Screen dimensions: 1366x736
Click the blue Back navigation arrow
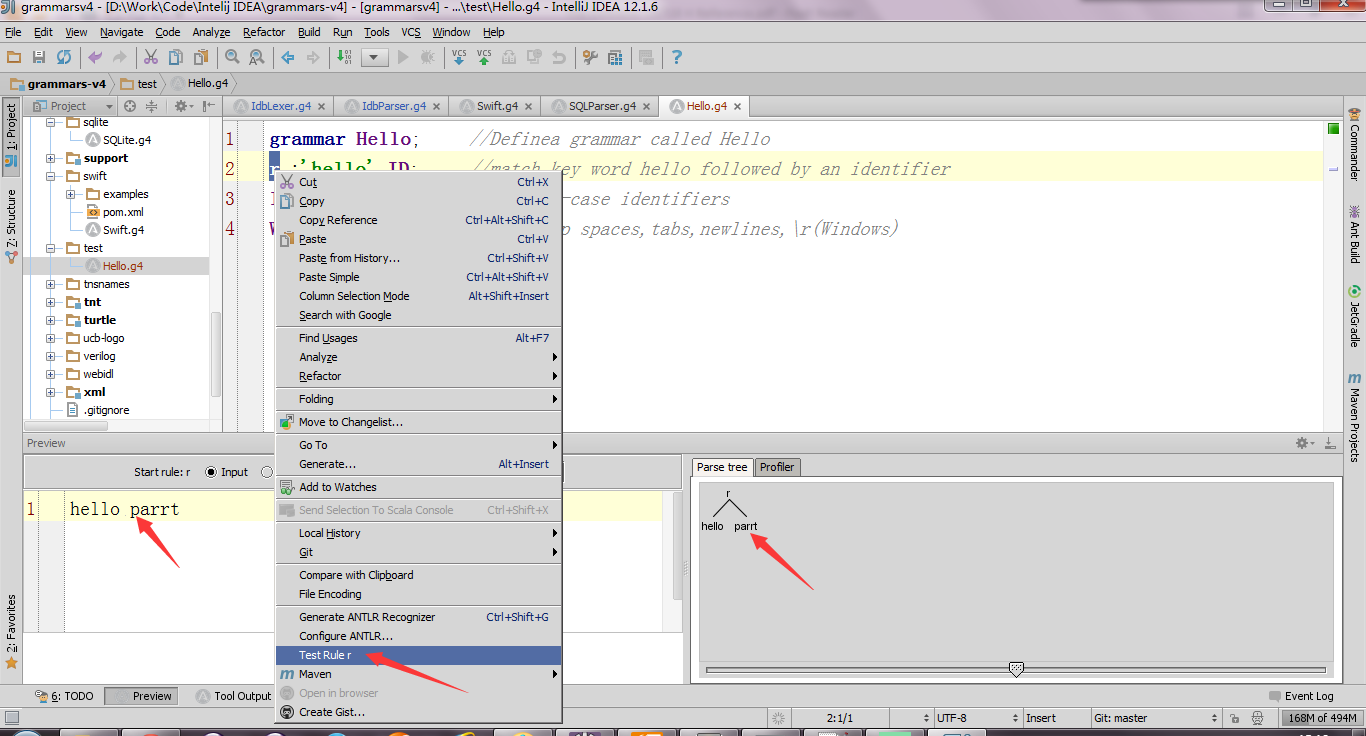coord(288,57)
